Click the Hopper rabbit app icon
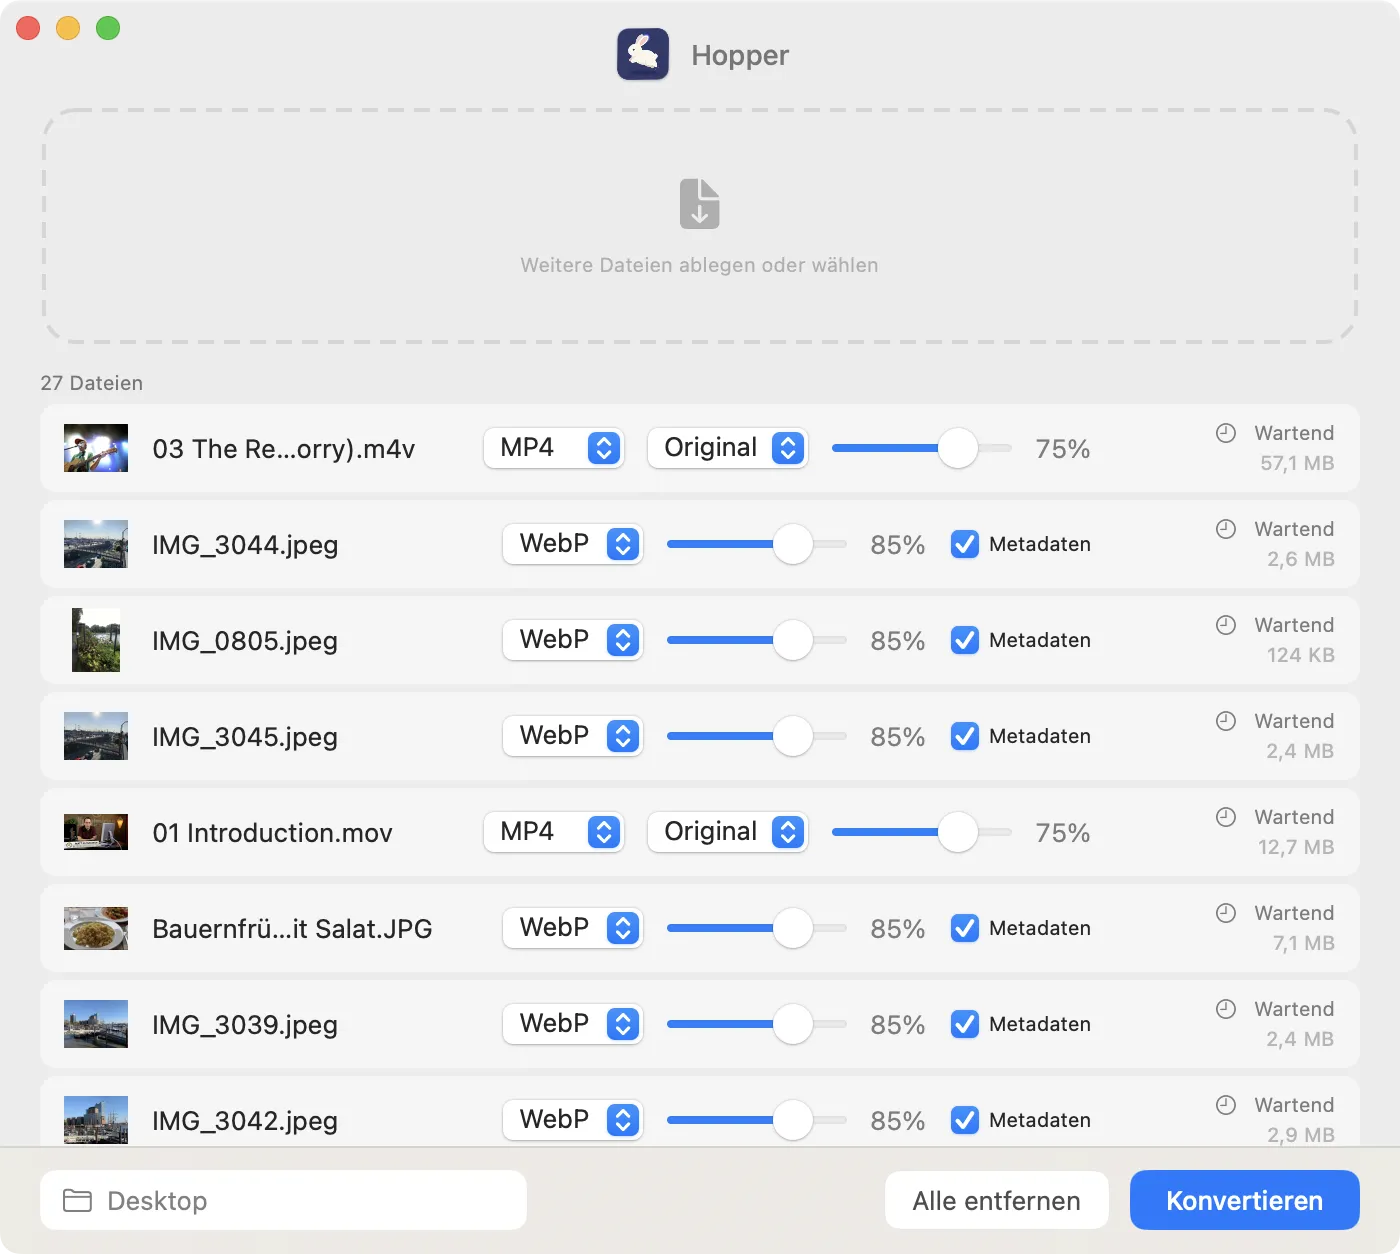Screen dimensions: 1400x1254 coord(642,54)
